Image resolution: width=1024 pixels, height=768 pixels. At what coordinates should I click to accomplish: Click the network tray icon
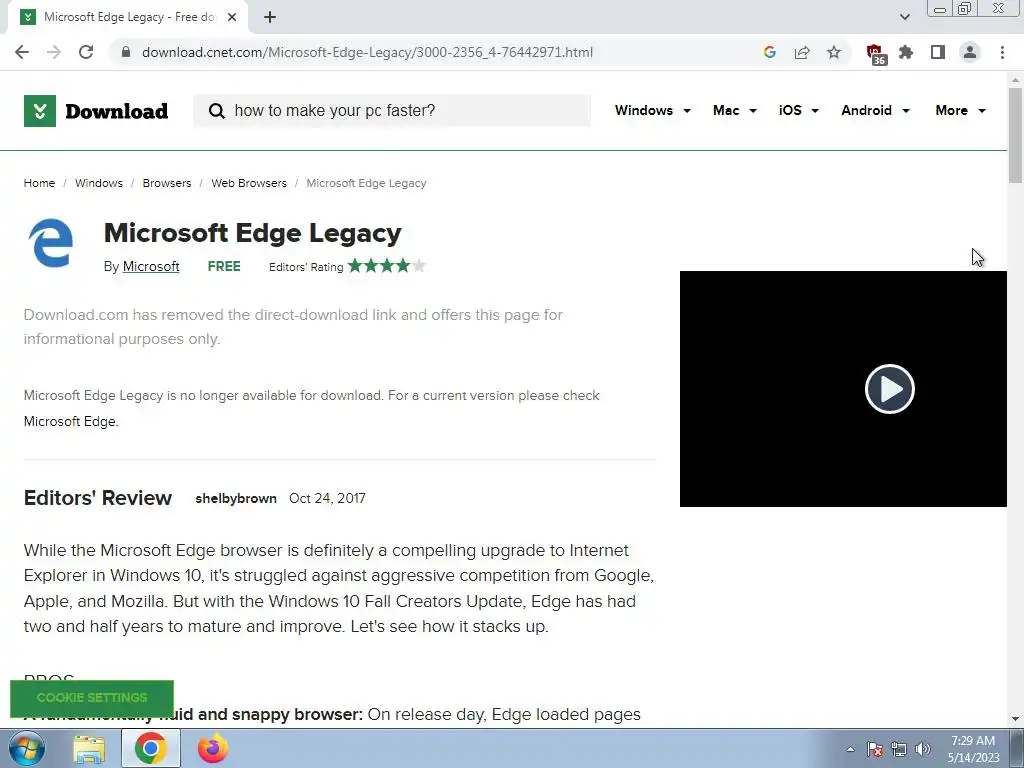899,749
